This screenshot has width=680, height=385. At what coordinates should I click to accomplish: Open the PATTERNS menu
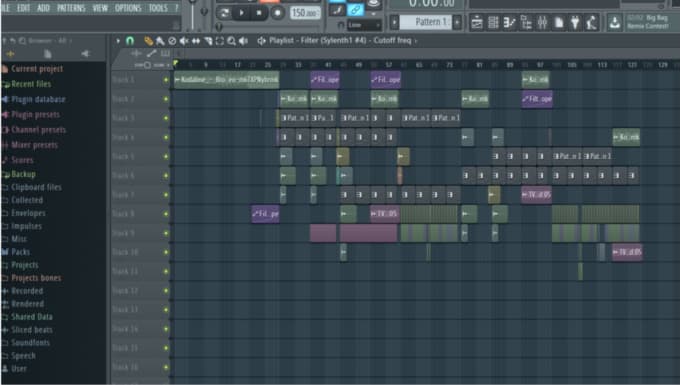[71, 8]
